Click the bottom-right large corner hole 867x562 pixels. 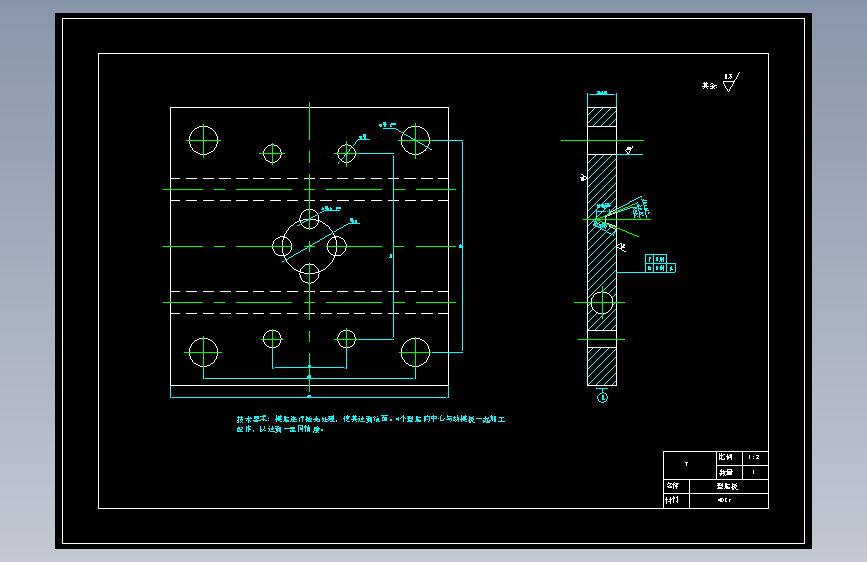click(x=415, y=352)
